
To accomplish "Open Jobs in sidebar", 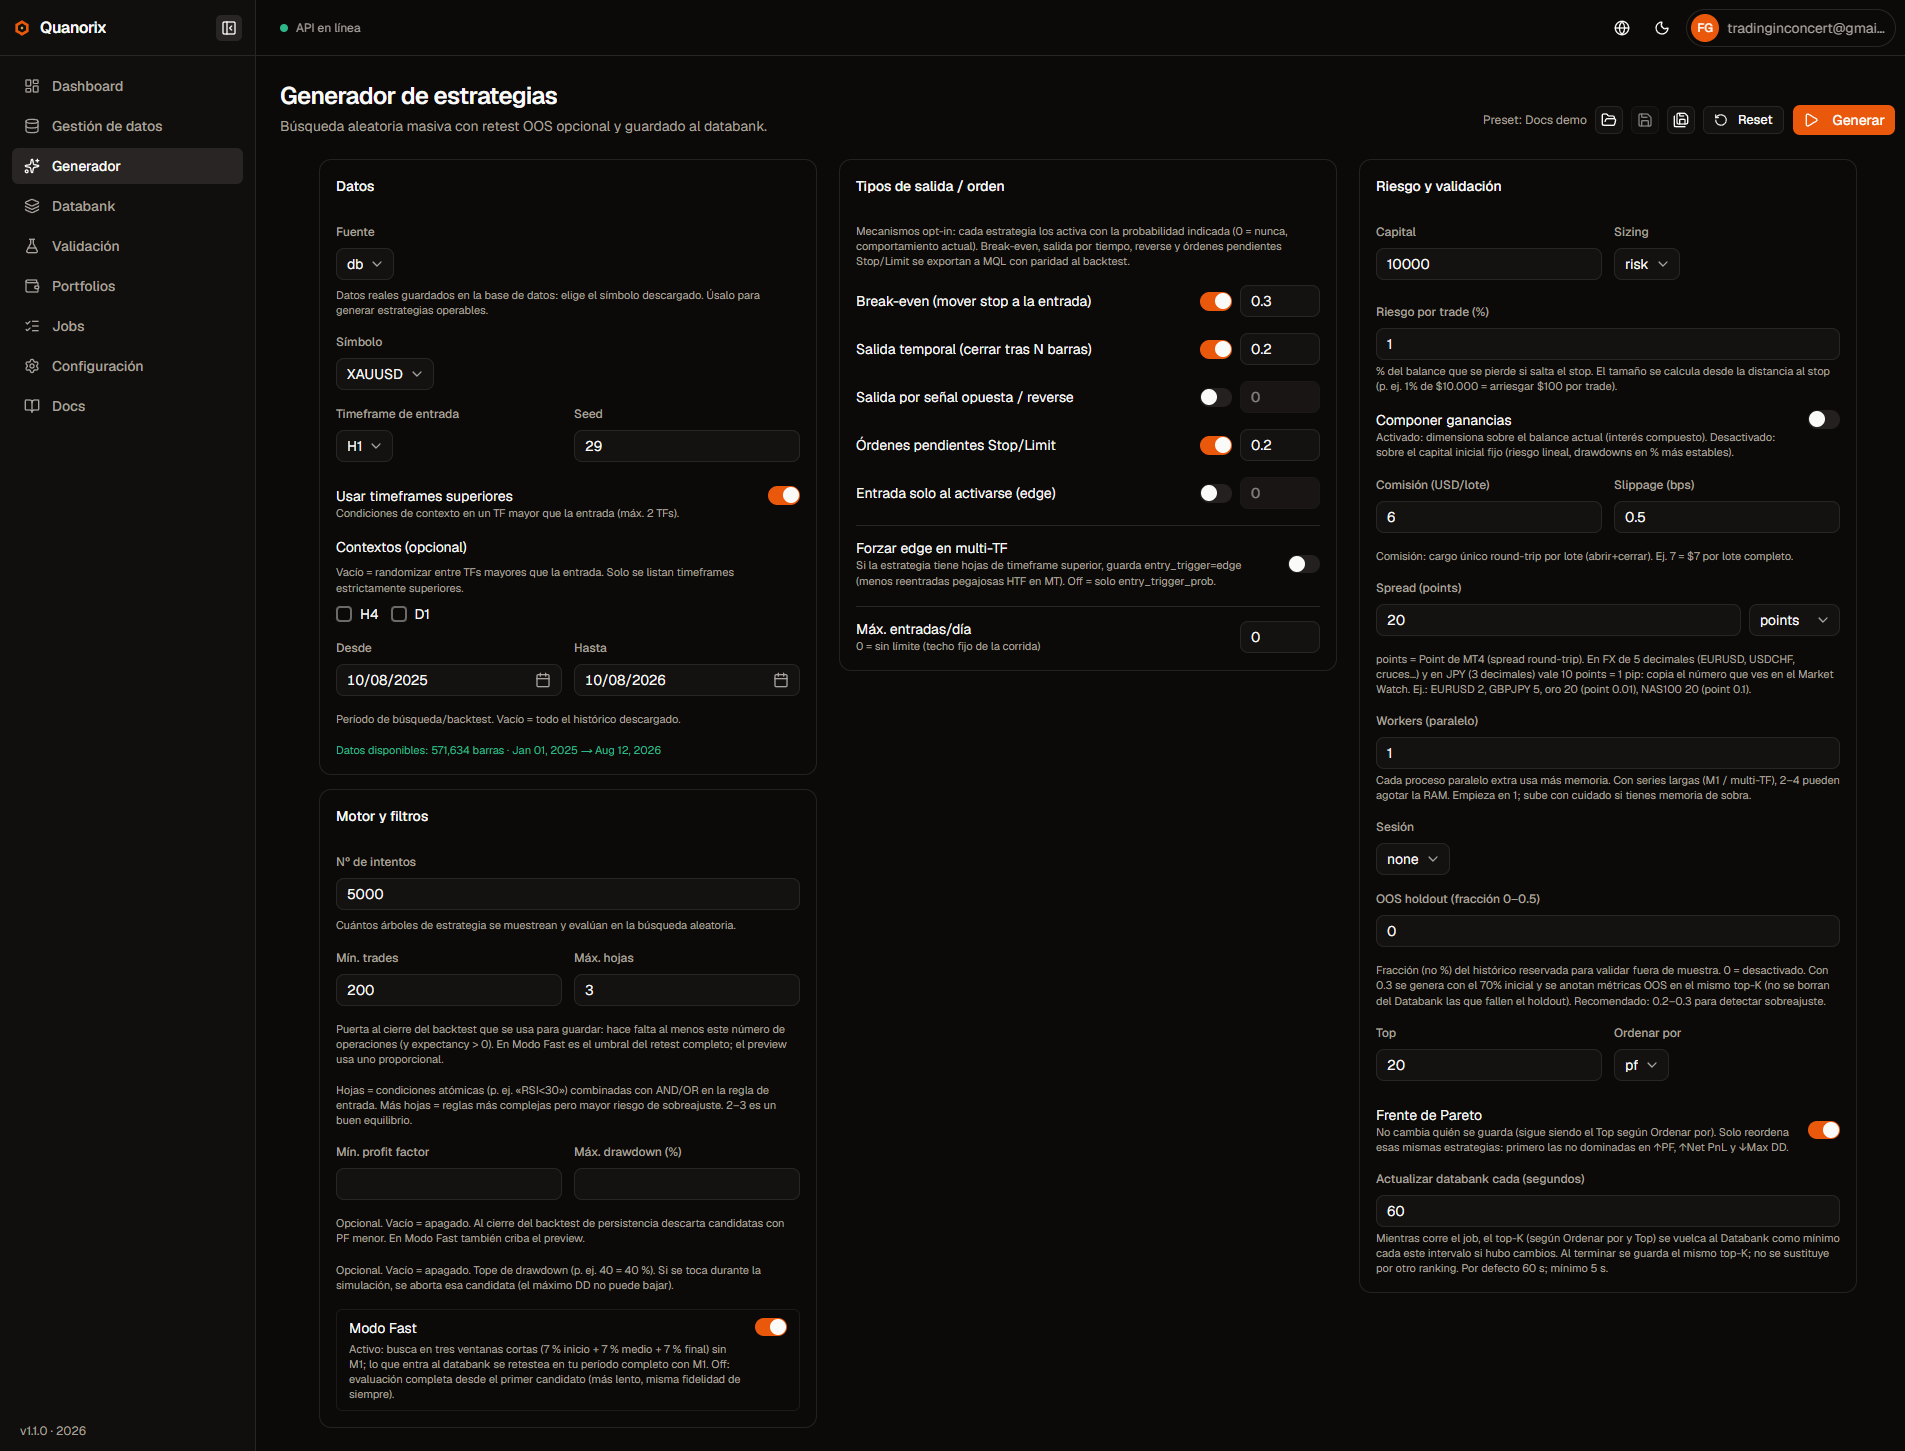I will click(x=127, y=326).
